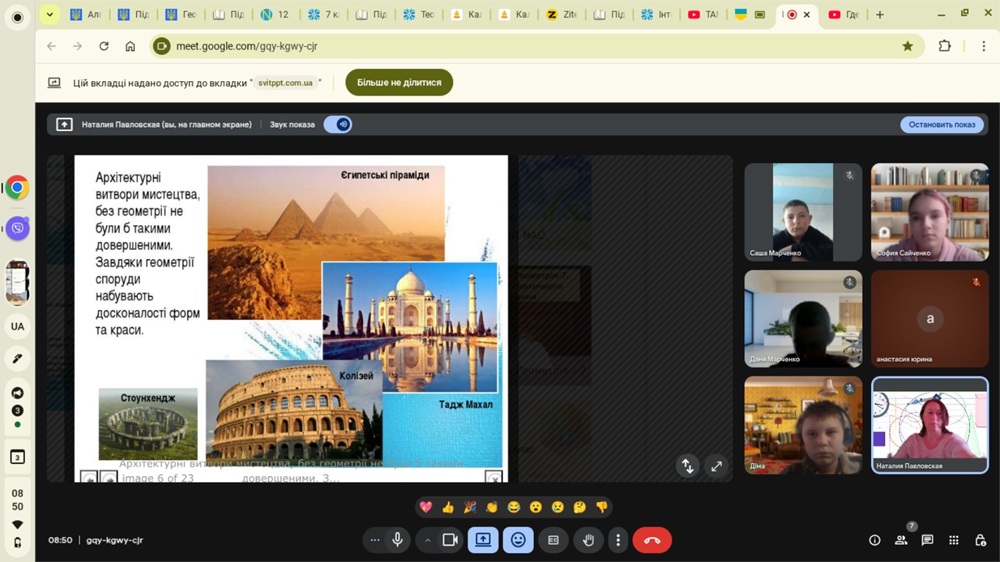1000x562 pixels.
Task: Open the meeting details info icon
Action: (x=875, y=540)
